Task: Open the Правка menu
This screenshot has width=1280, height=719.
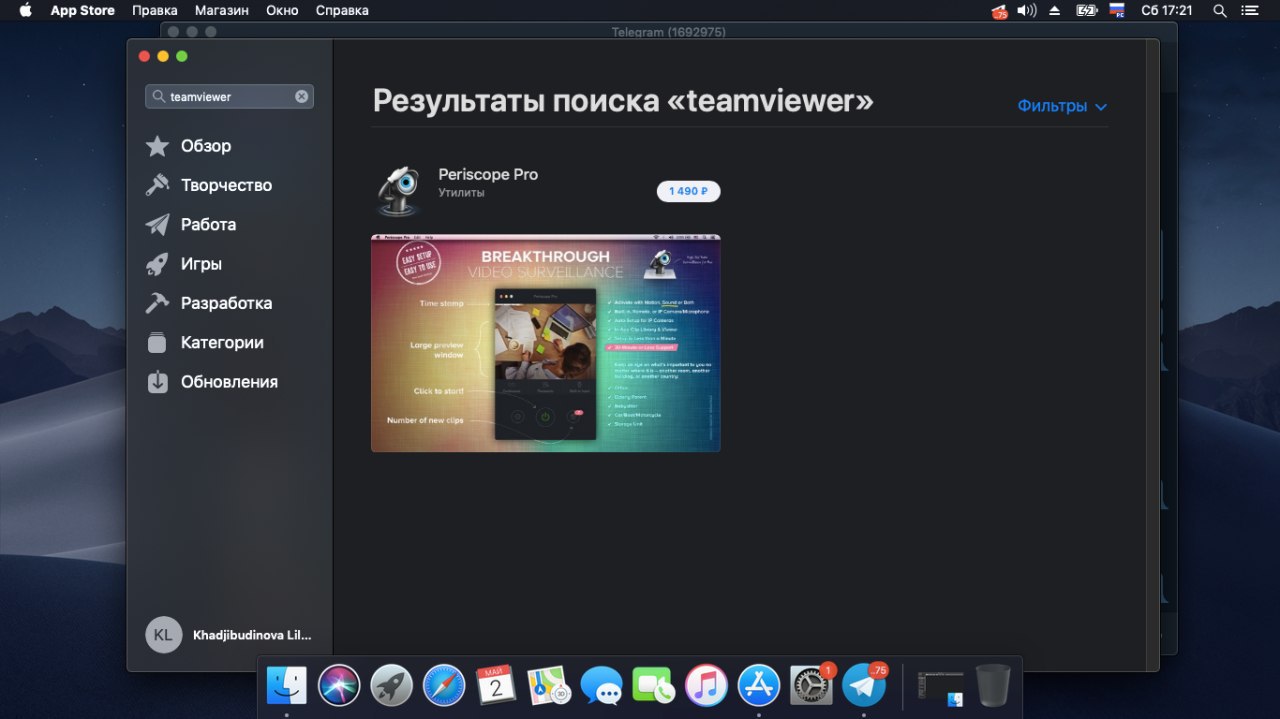Action: (x=155, y=10)
